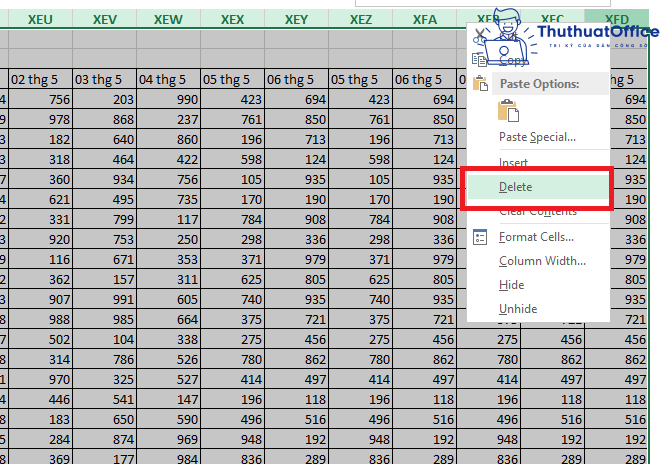Choose Clear Contents in the context menu
This screenshot has width=668, height=464.
click(x=538, y=211)
